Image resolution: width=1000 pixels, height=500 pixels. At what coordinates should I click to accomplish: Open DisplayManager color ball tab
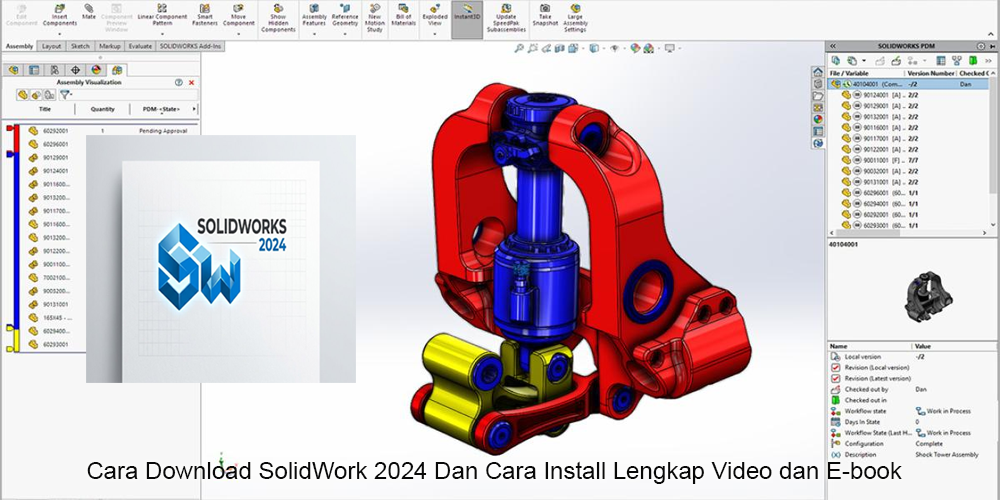96,70
